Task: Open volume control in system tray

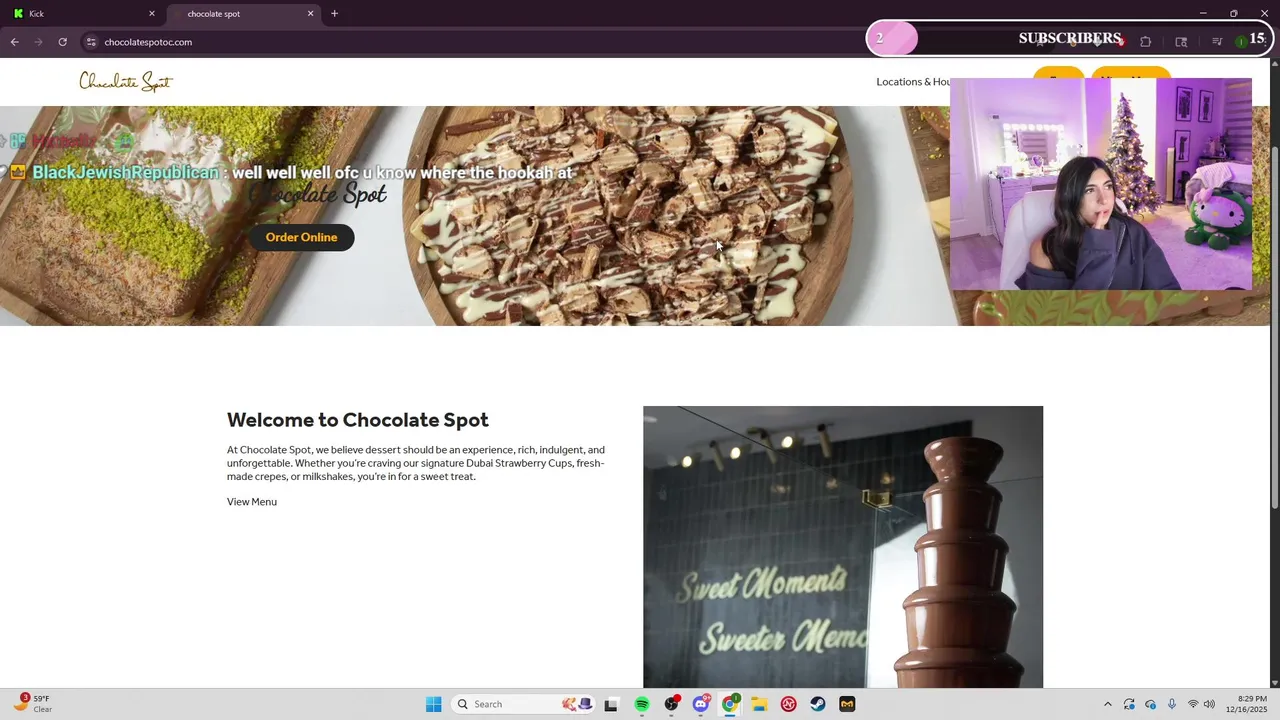Action: click(1209, 704)
